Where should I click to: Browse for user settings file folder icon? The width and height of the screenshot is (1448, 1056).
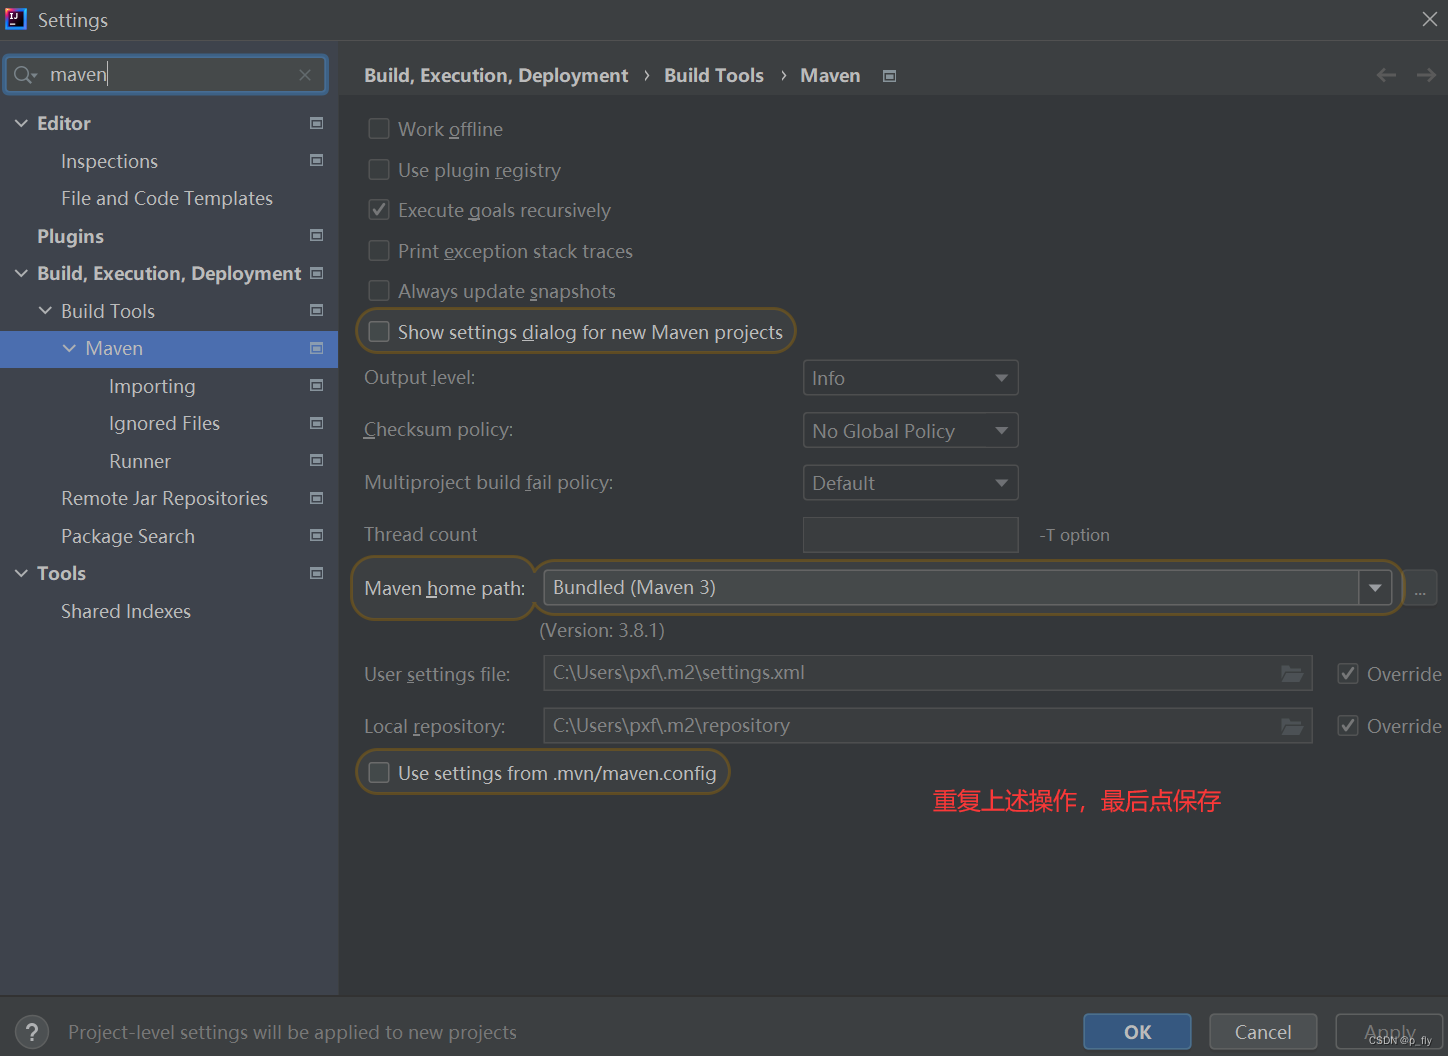(x=1292, y=674)
